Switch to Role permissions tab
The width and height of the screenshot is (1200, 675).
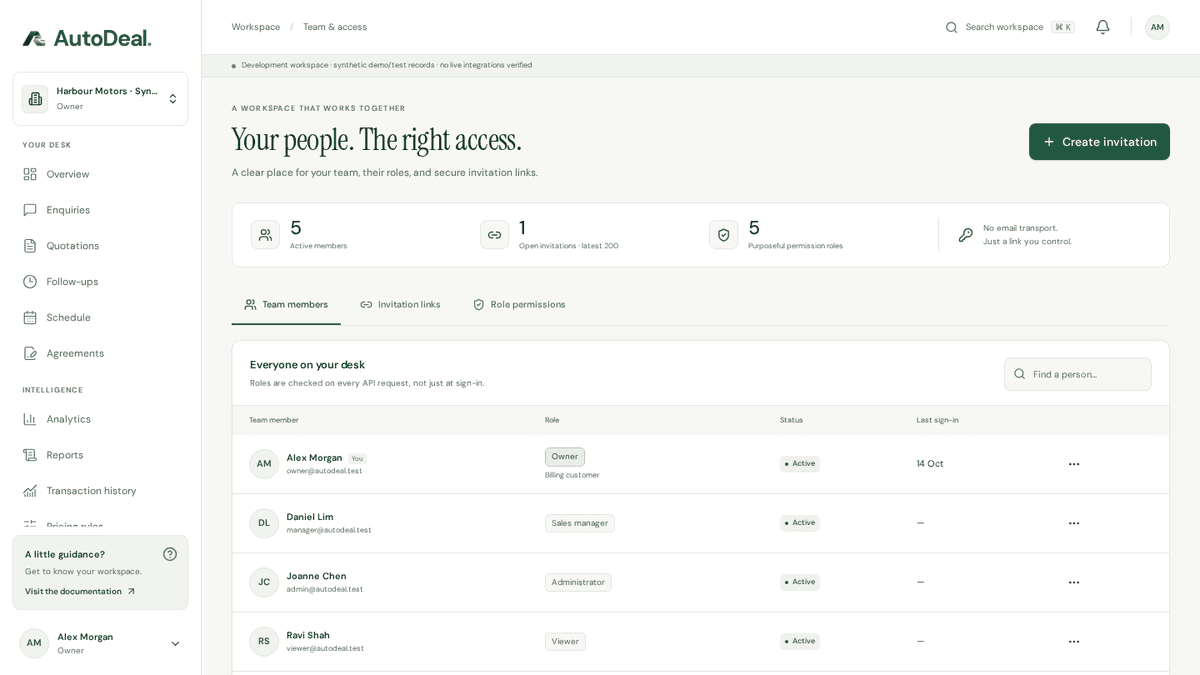click(519, 305)
